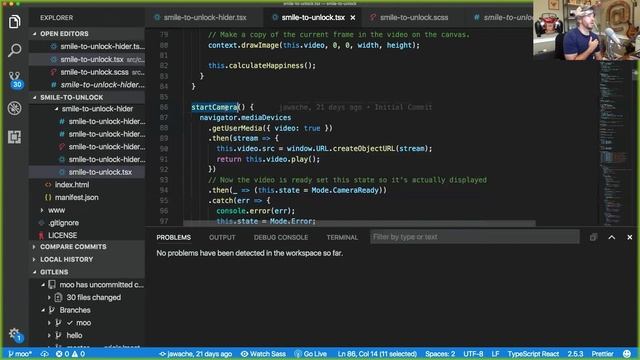Collapse the moo has uncommitted changes node
Screen dimensions: 640x360
click(43, 284)
